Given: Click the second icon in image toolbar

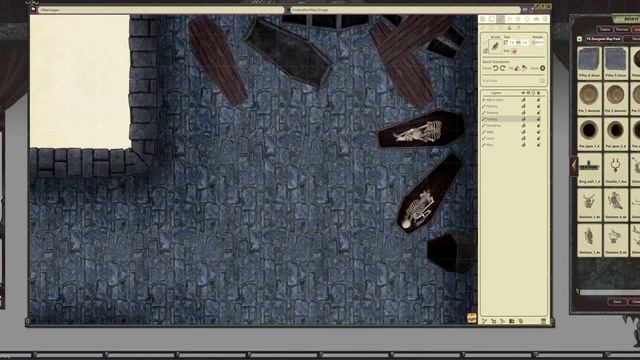Looking at the screenshot, I should [491, 19].
